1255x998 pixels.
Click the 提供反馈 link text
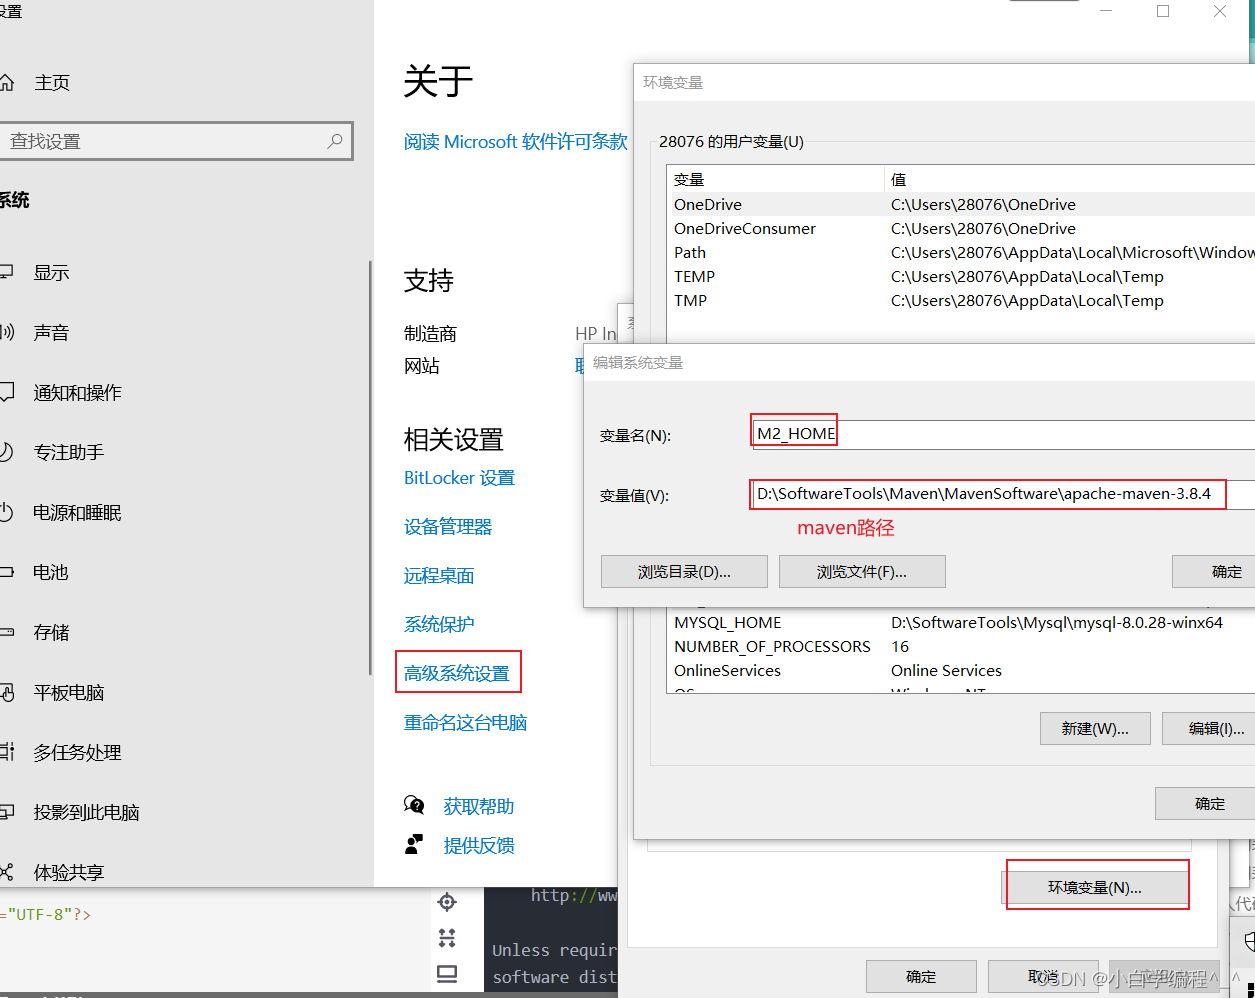pyautogui.click(x=479, y=846)
